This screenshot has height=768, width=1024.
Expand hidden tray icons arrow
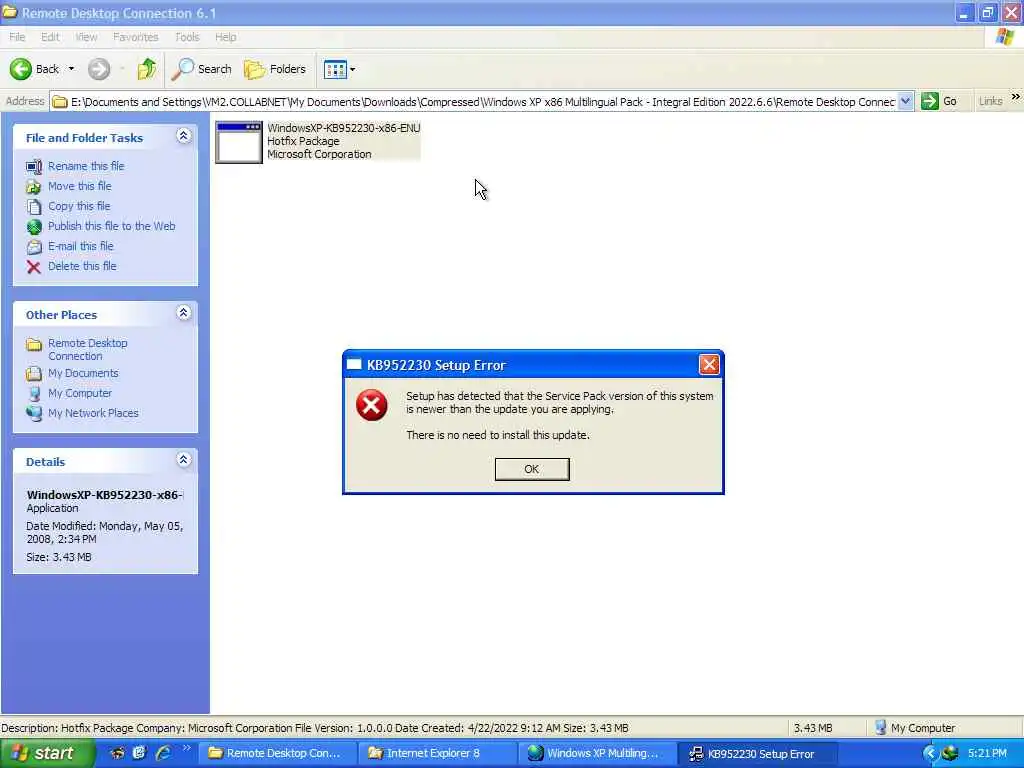[930, 754]
